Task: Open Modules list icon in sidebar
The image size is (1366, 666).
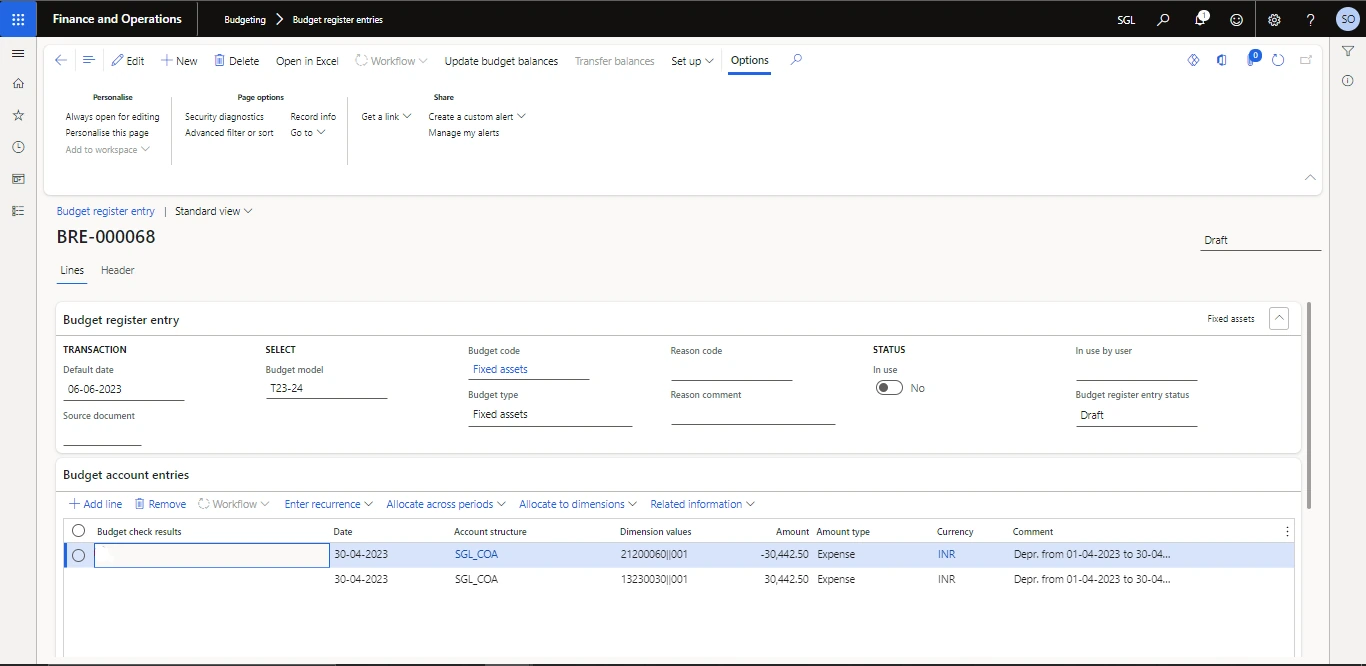Action: (x=18, y=211)
